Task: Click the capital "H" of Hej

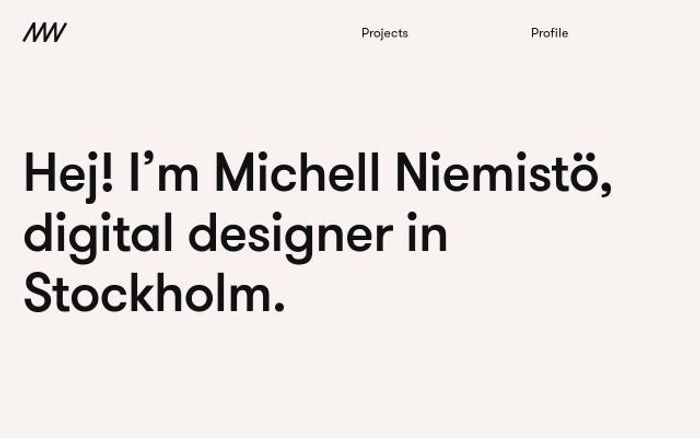Action: click(40, 173)
